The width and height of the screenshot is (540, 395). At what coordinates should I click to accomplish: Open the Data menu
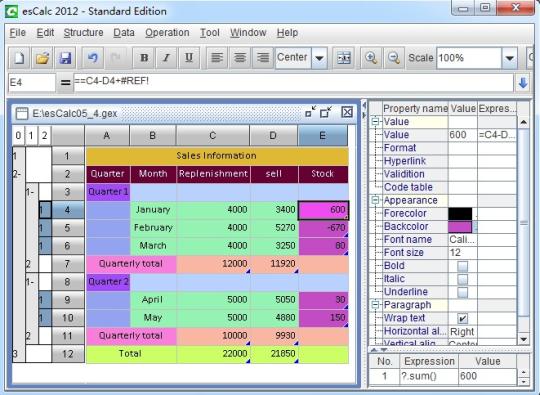pos(124,33)
